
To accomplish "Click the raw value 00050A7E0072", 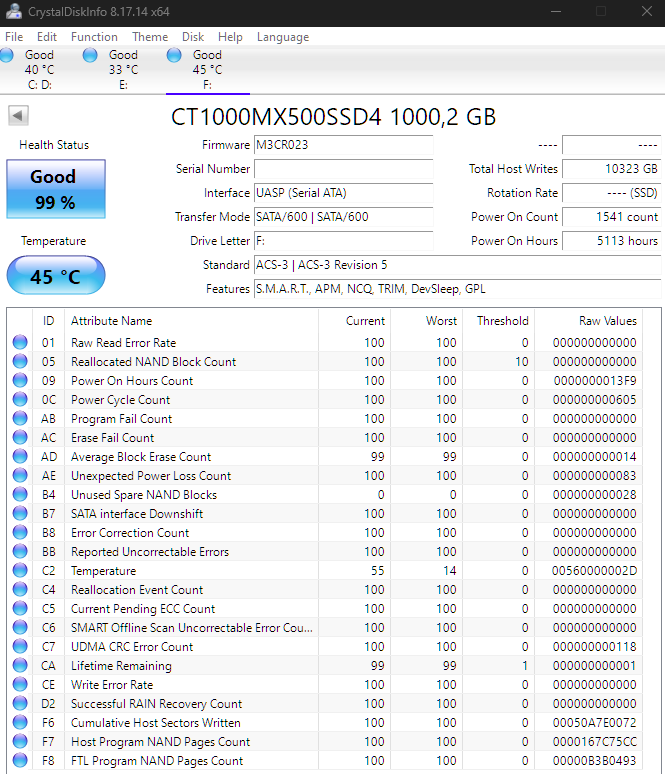I will coord(594,723).
